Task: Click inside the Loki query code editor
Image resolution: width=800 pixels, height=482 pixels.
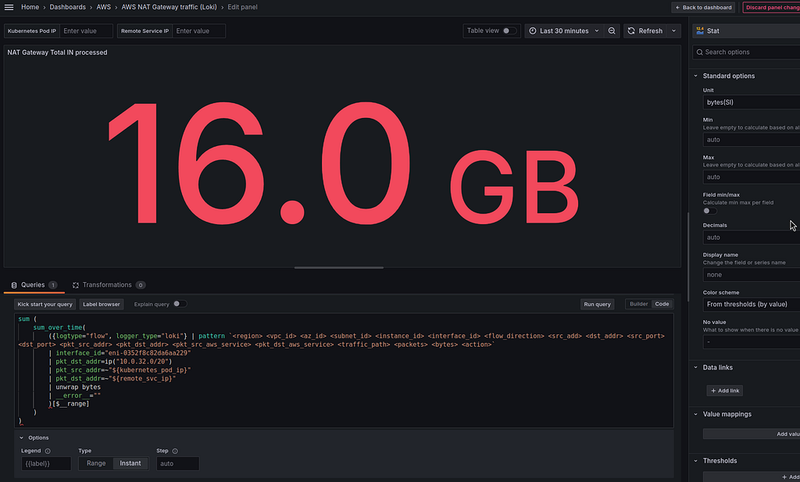Action: coord(343,370)
